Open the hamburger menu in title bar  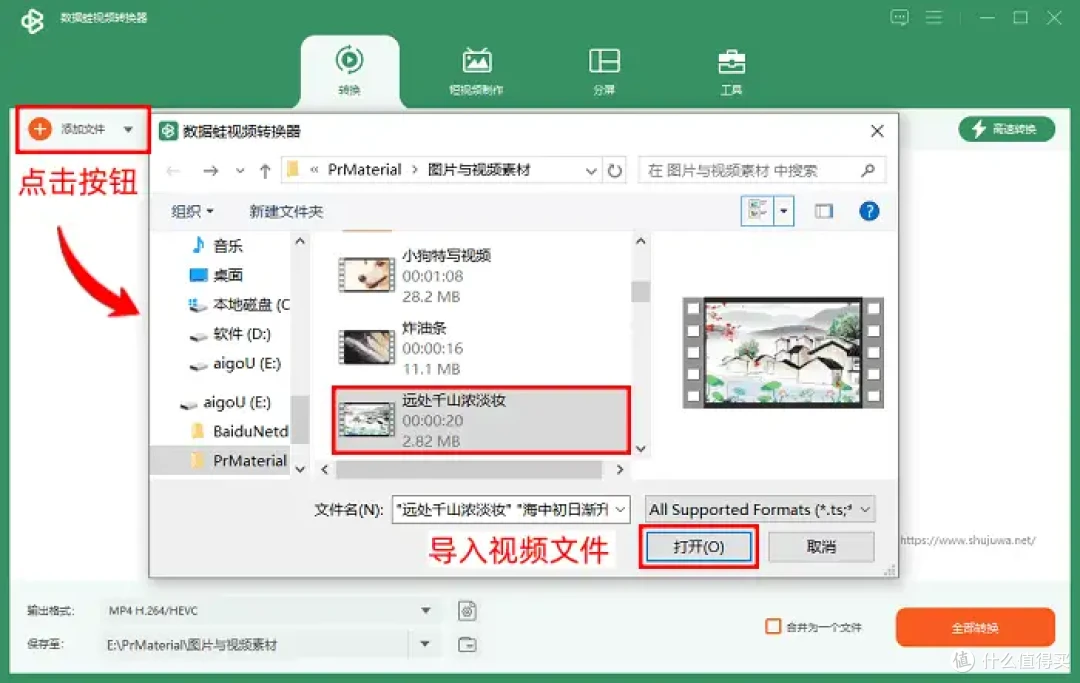[x=934, y=17]
